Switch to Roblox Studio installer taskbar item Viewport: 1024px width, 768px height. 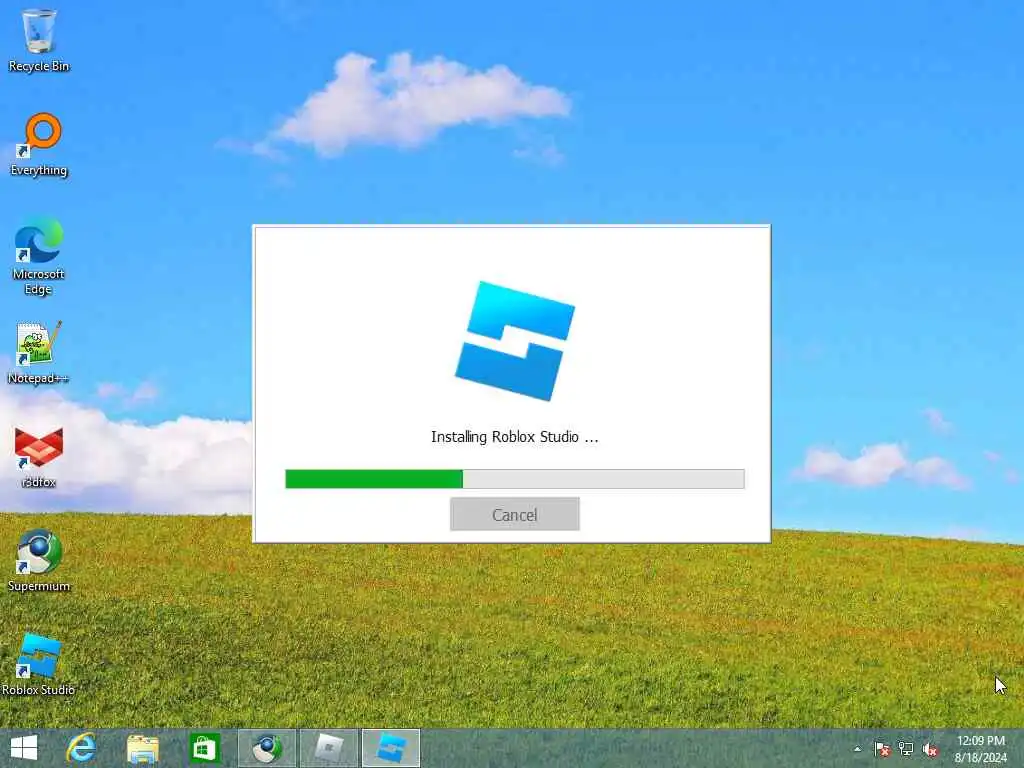tap(391, 748)
